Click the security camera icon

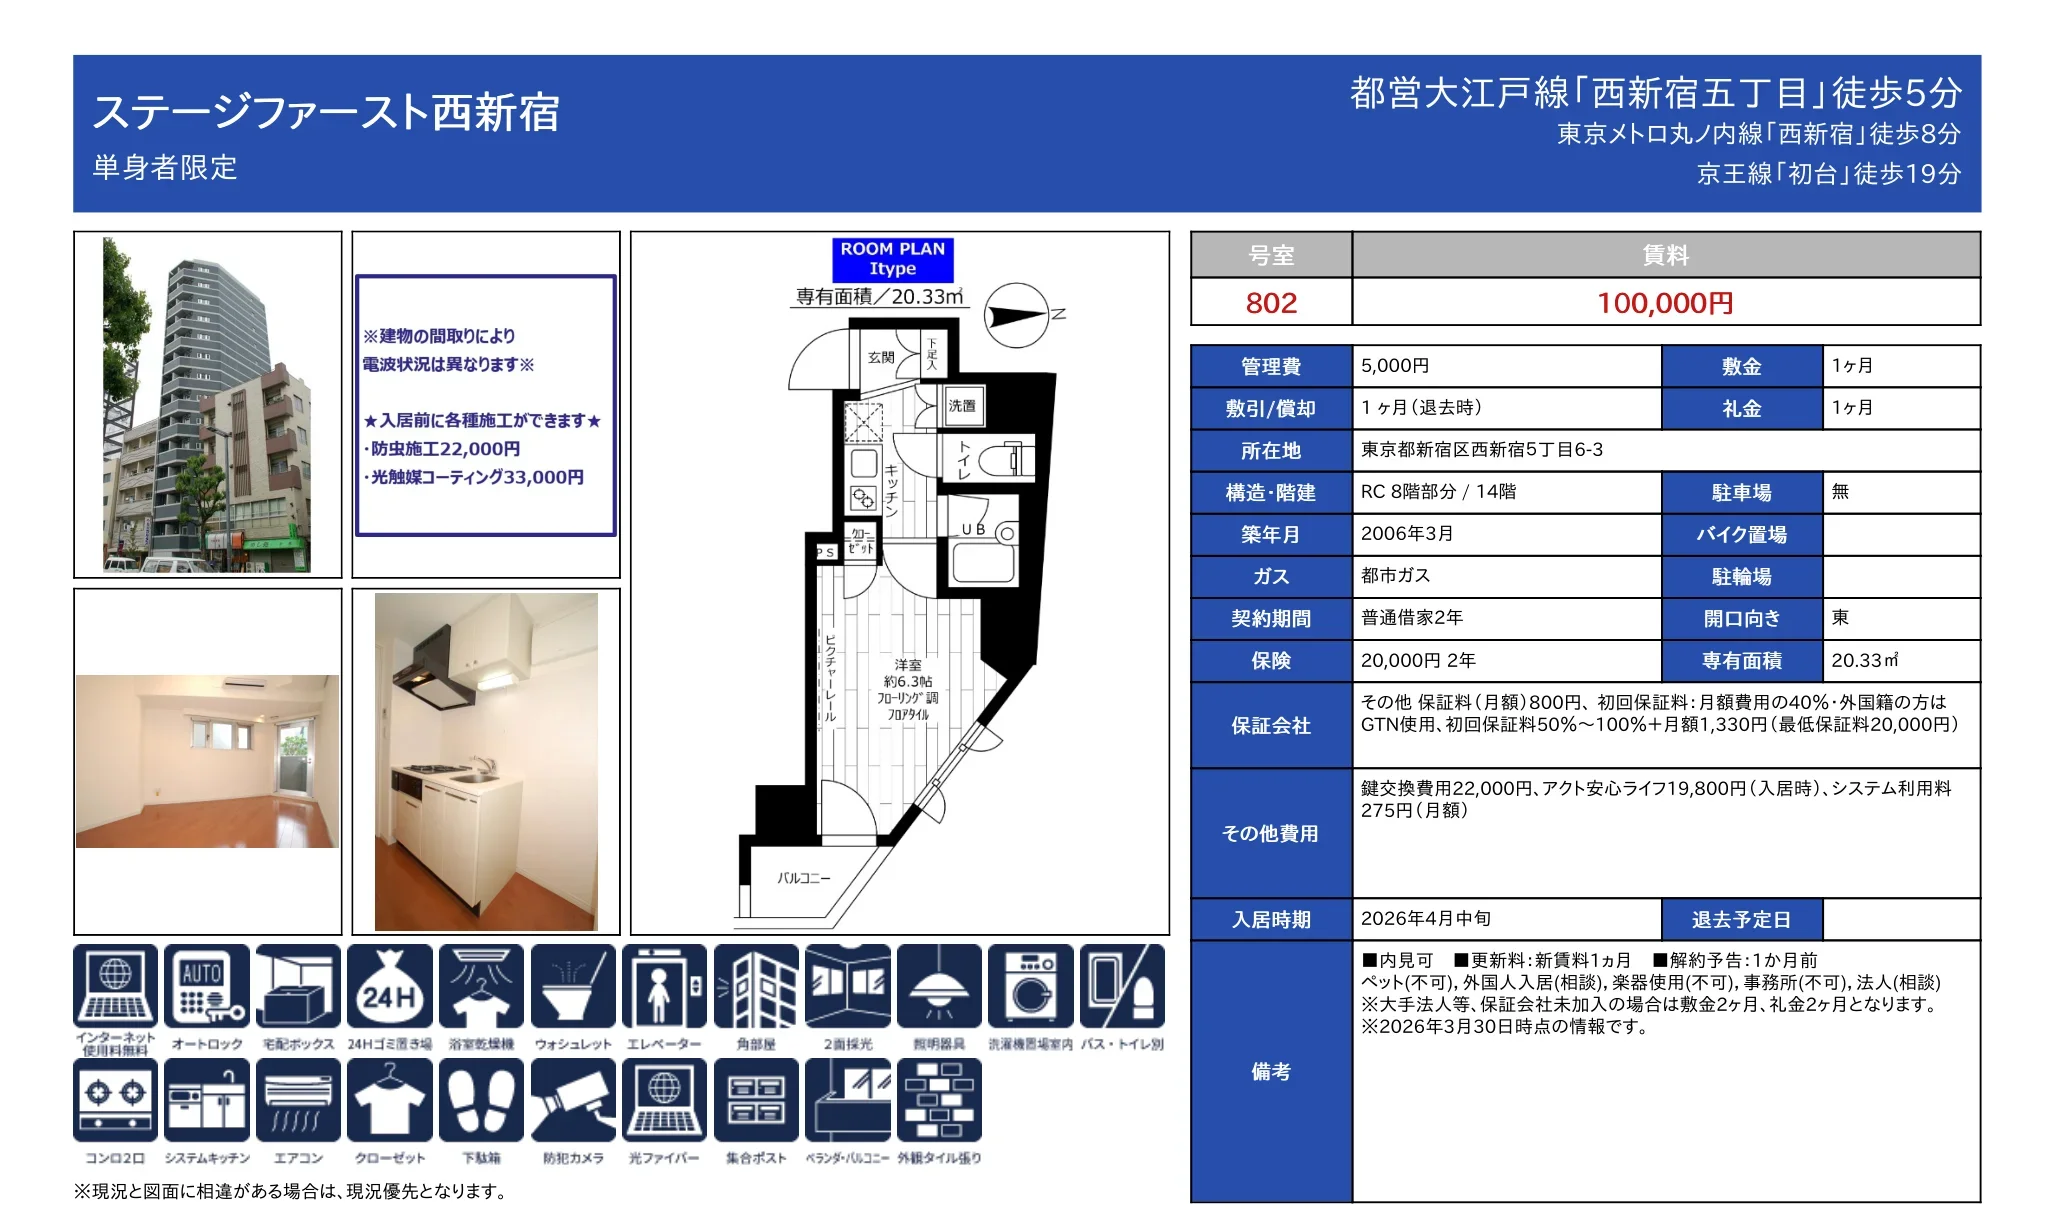[x=573, y=1100]
